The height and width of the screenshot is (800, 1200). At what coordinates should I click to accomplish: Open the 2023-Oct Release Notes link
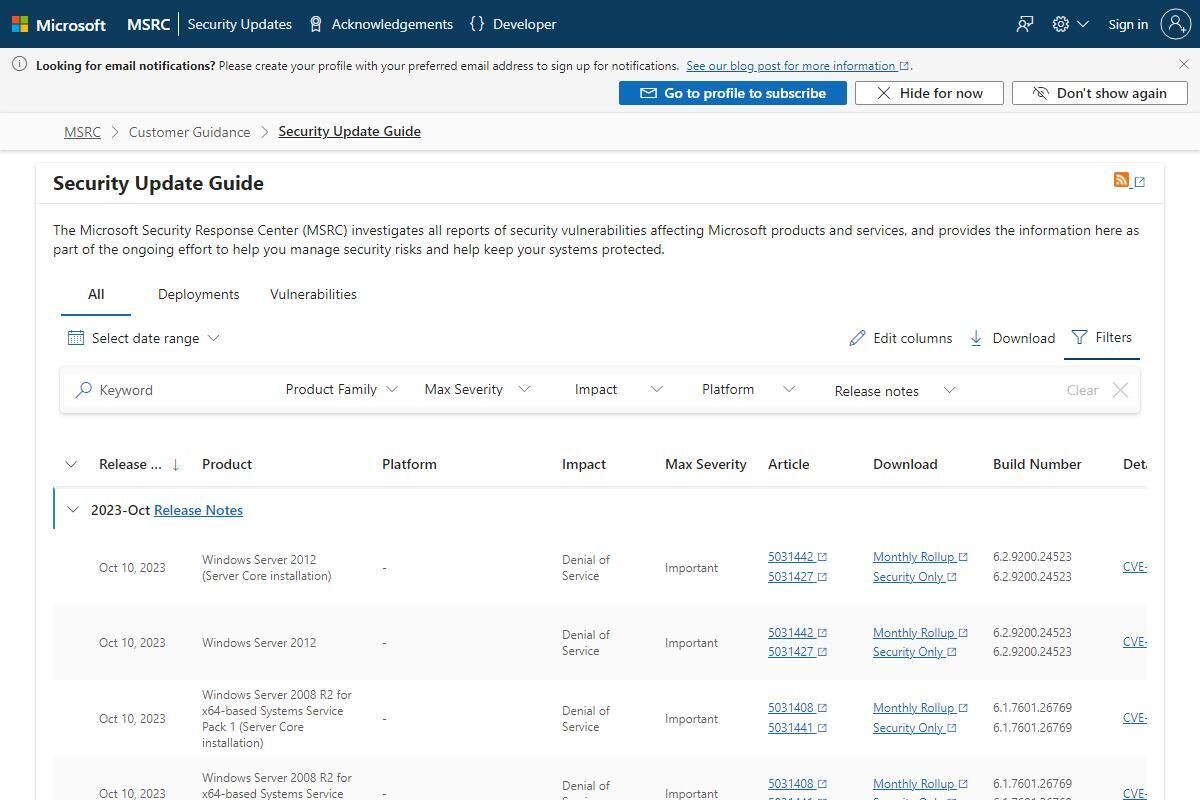click(x=198, y=510)
